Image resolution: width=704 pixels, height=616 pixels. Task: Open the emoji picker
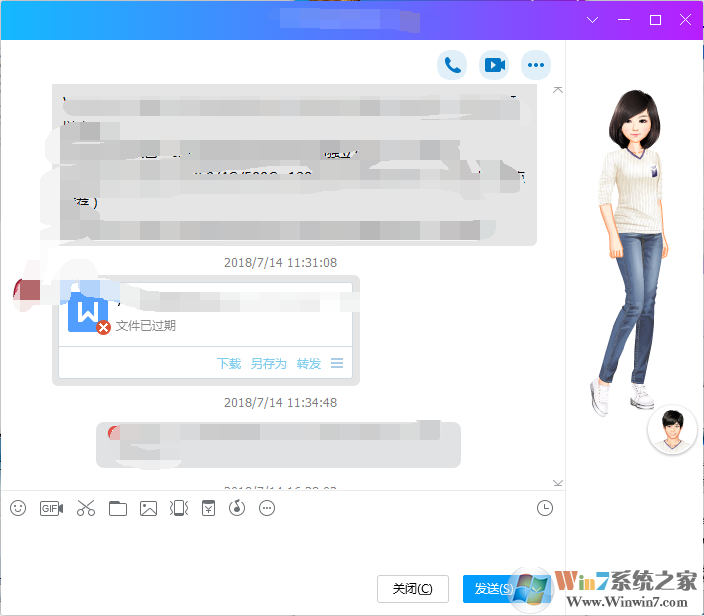pyautogui.click(x=18, y=508)
